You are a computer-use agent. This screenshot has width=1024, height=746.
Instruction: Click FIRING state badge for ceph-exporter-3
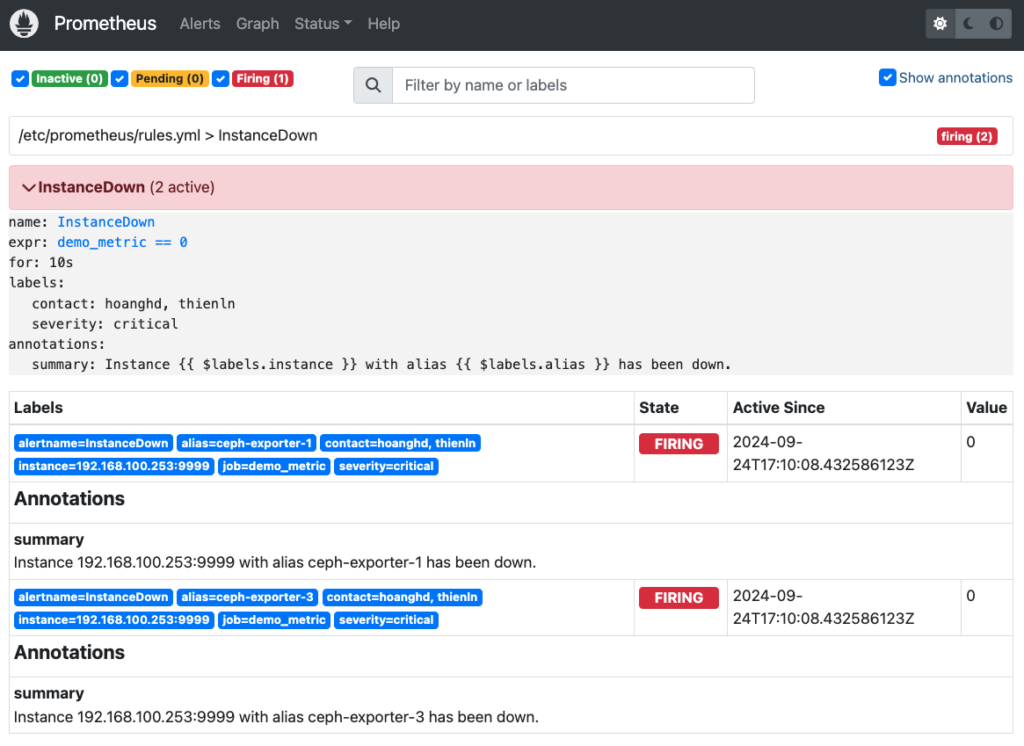(x=679, y=598)
